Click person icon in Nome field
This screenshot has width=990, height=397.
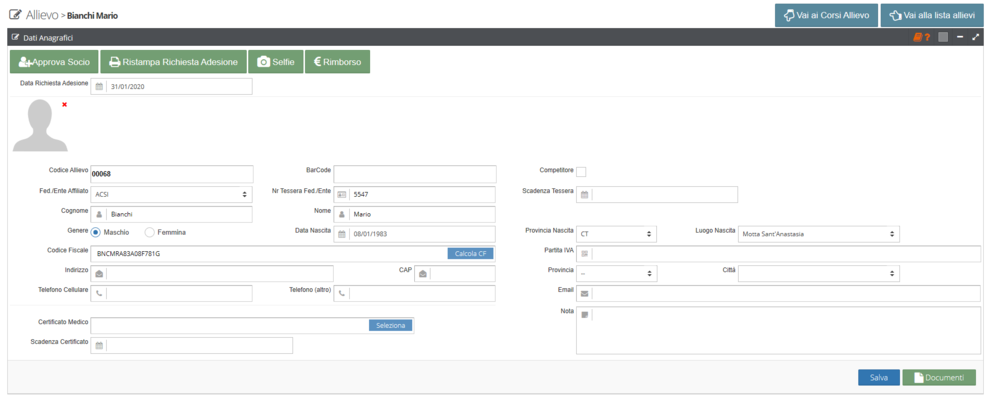(x=341, y=215)
